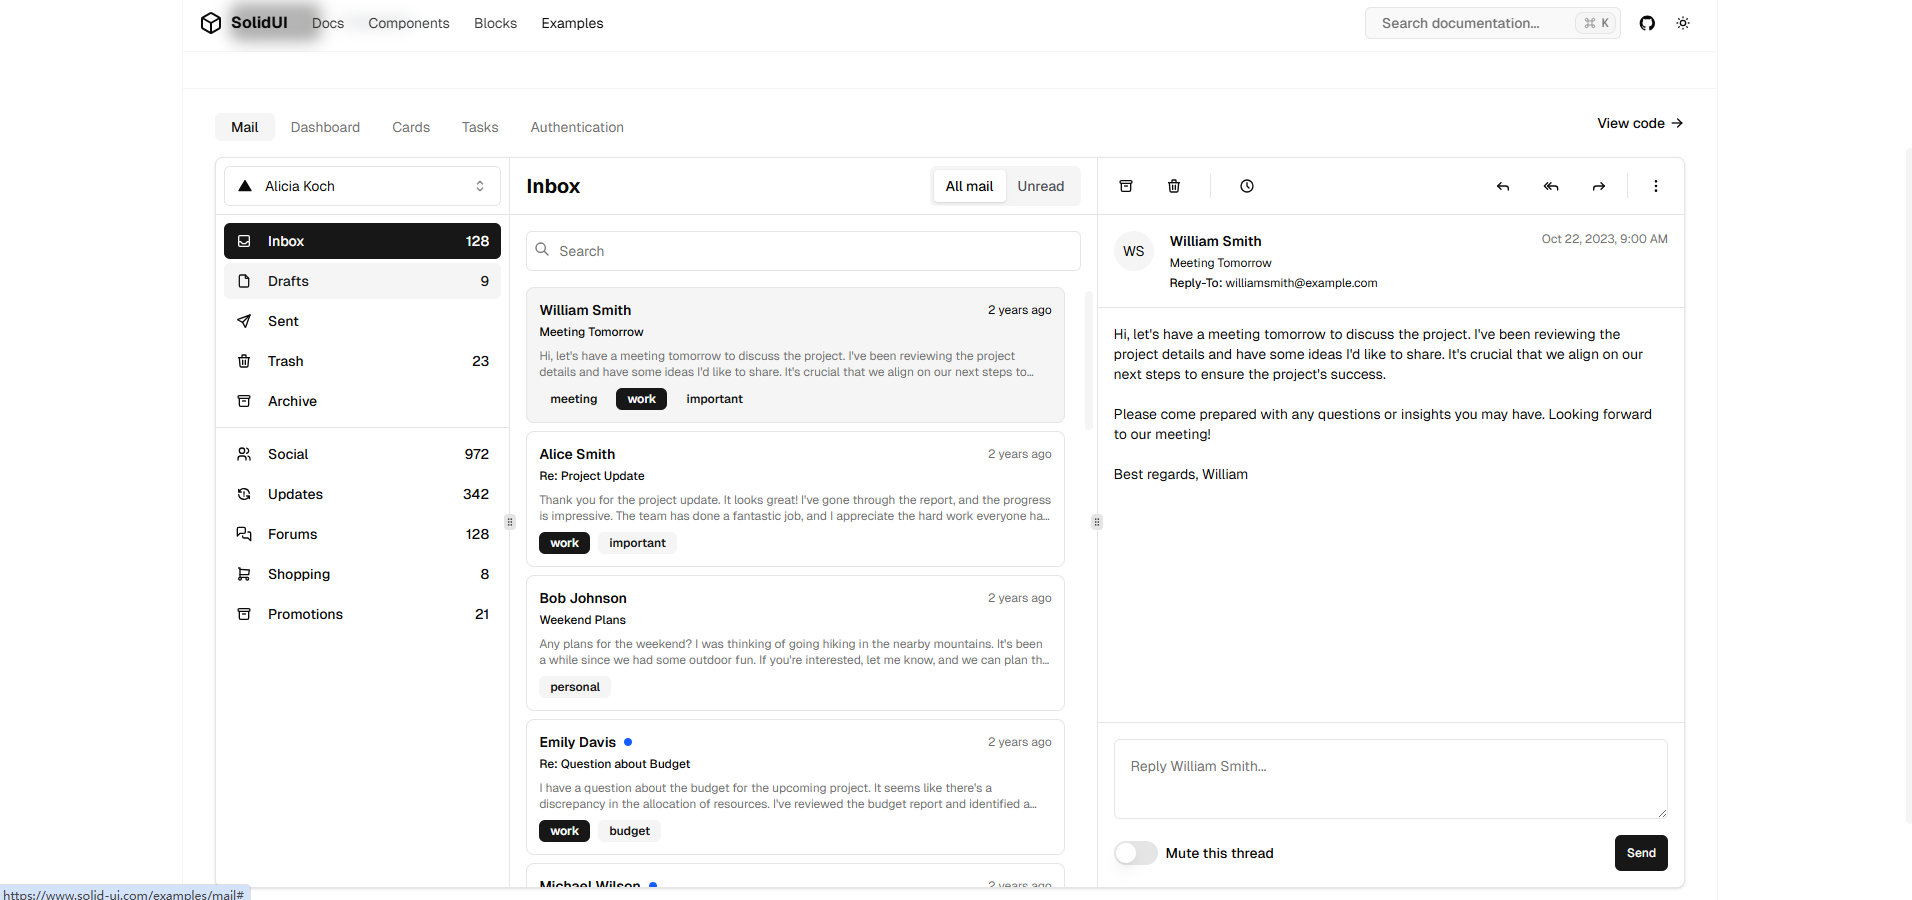Click the trash icon to delete the email

click(1174, 186)
